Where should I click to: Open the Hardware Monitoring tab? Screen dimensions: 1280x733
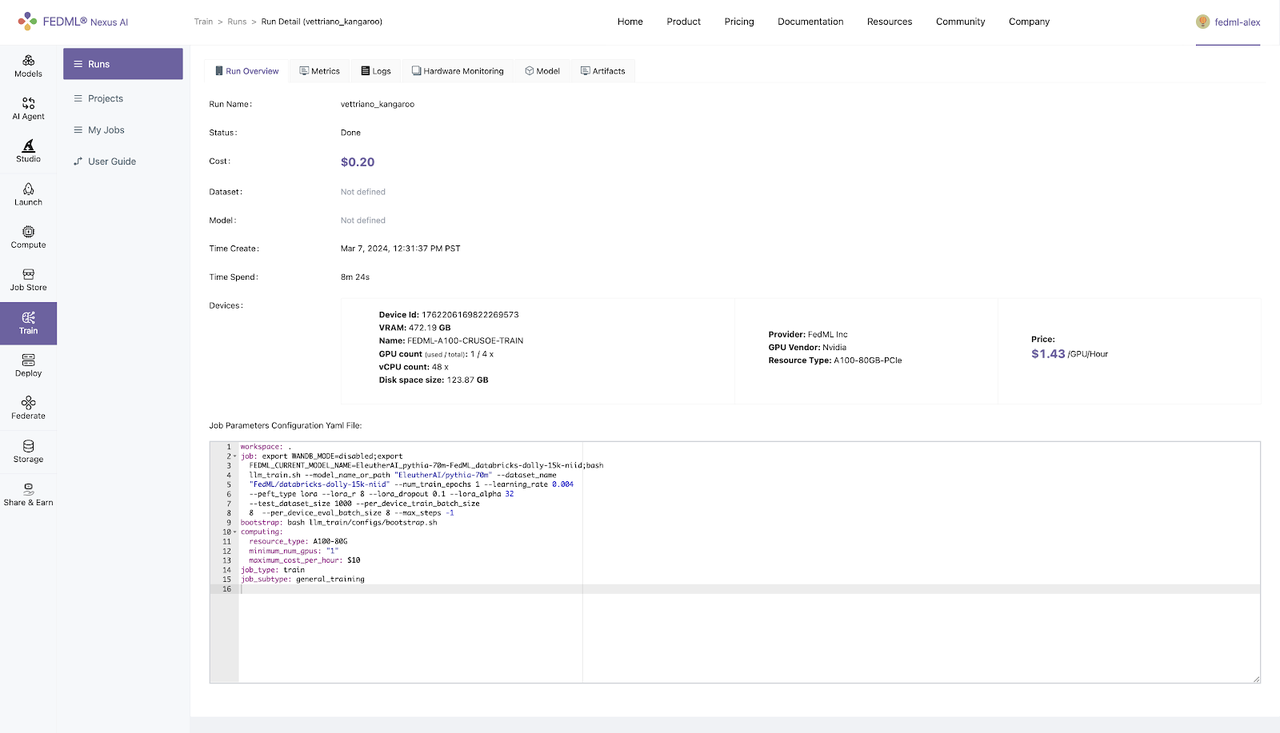coord(458,71)
